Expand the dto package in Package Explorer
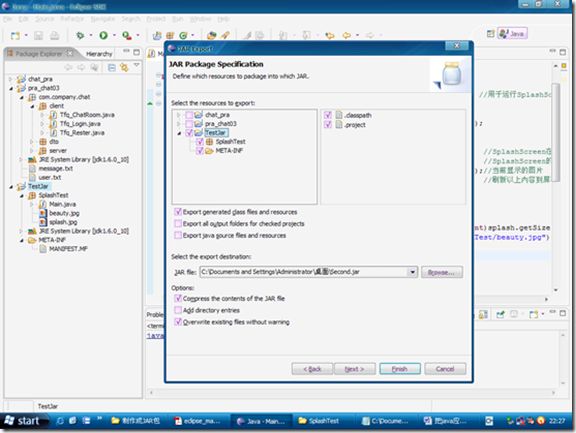The image size is (576, 433). coord(32,141)
